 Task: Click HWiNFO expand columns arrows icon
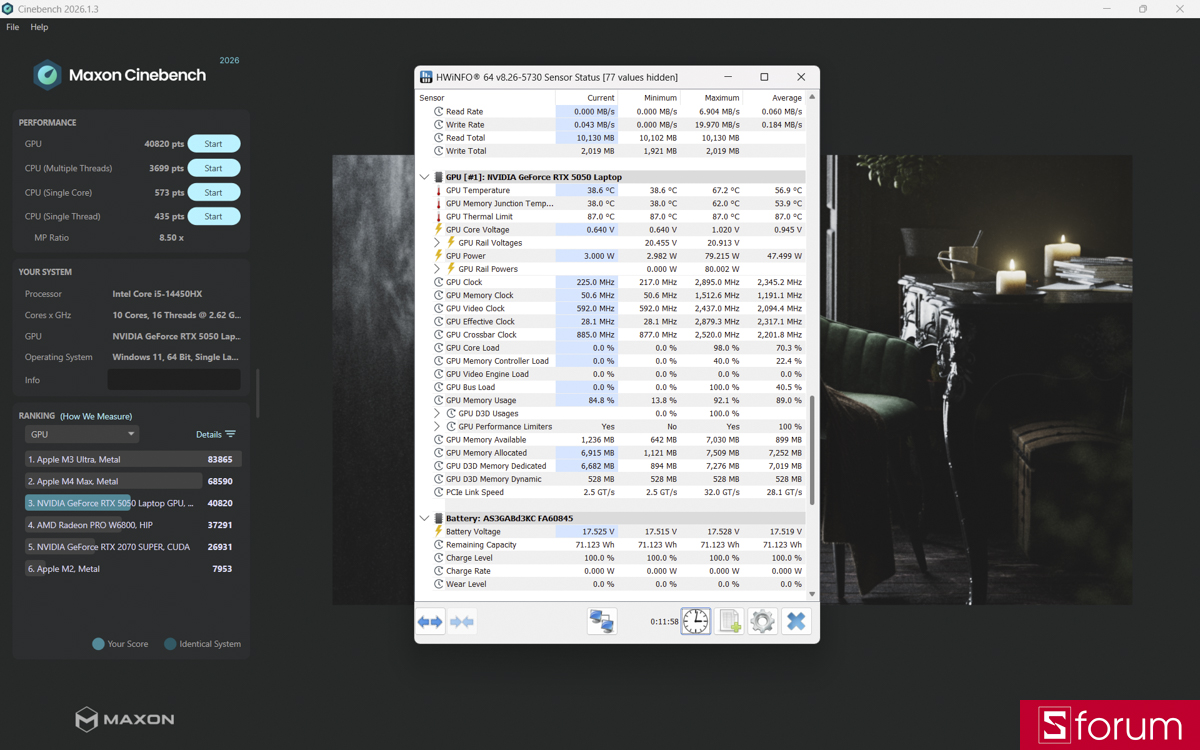point(430,622)
